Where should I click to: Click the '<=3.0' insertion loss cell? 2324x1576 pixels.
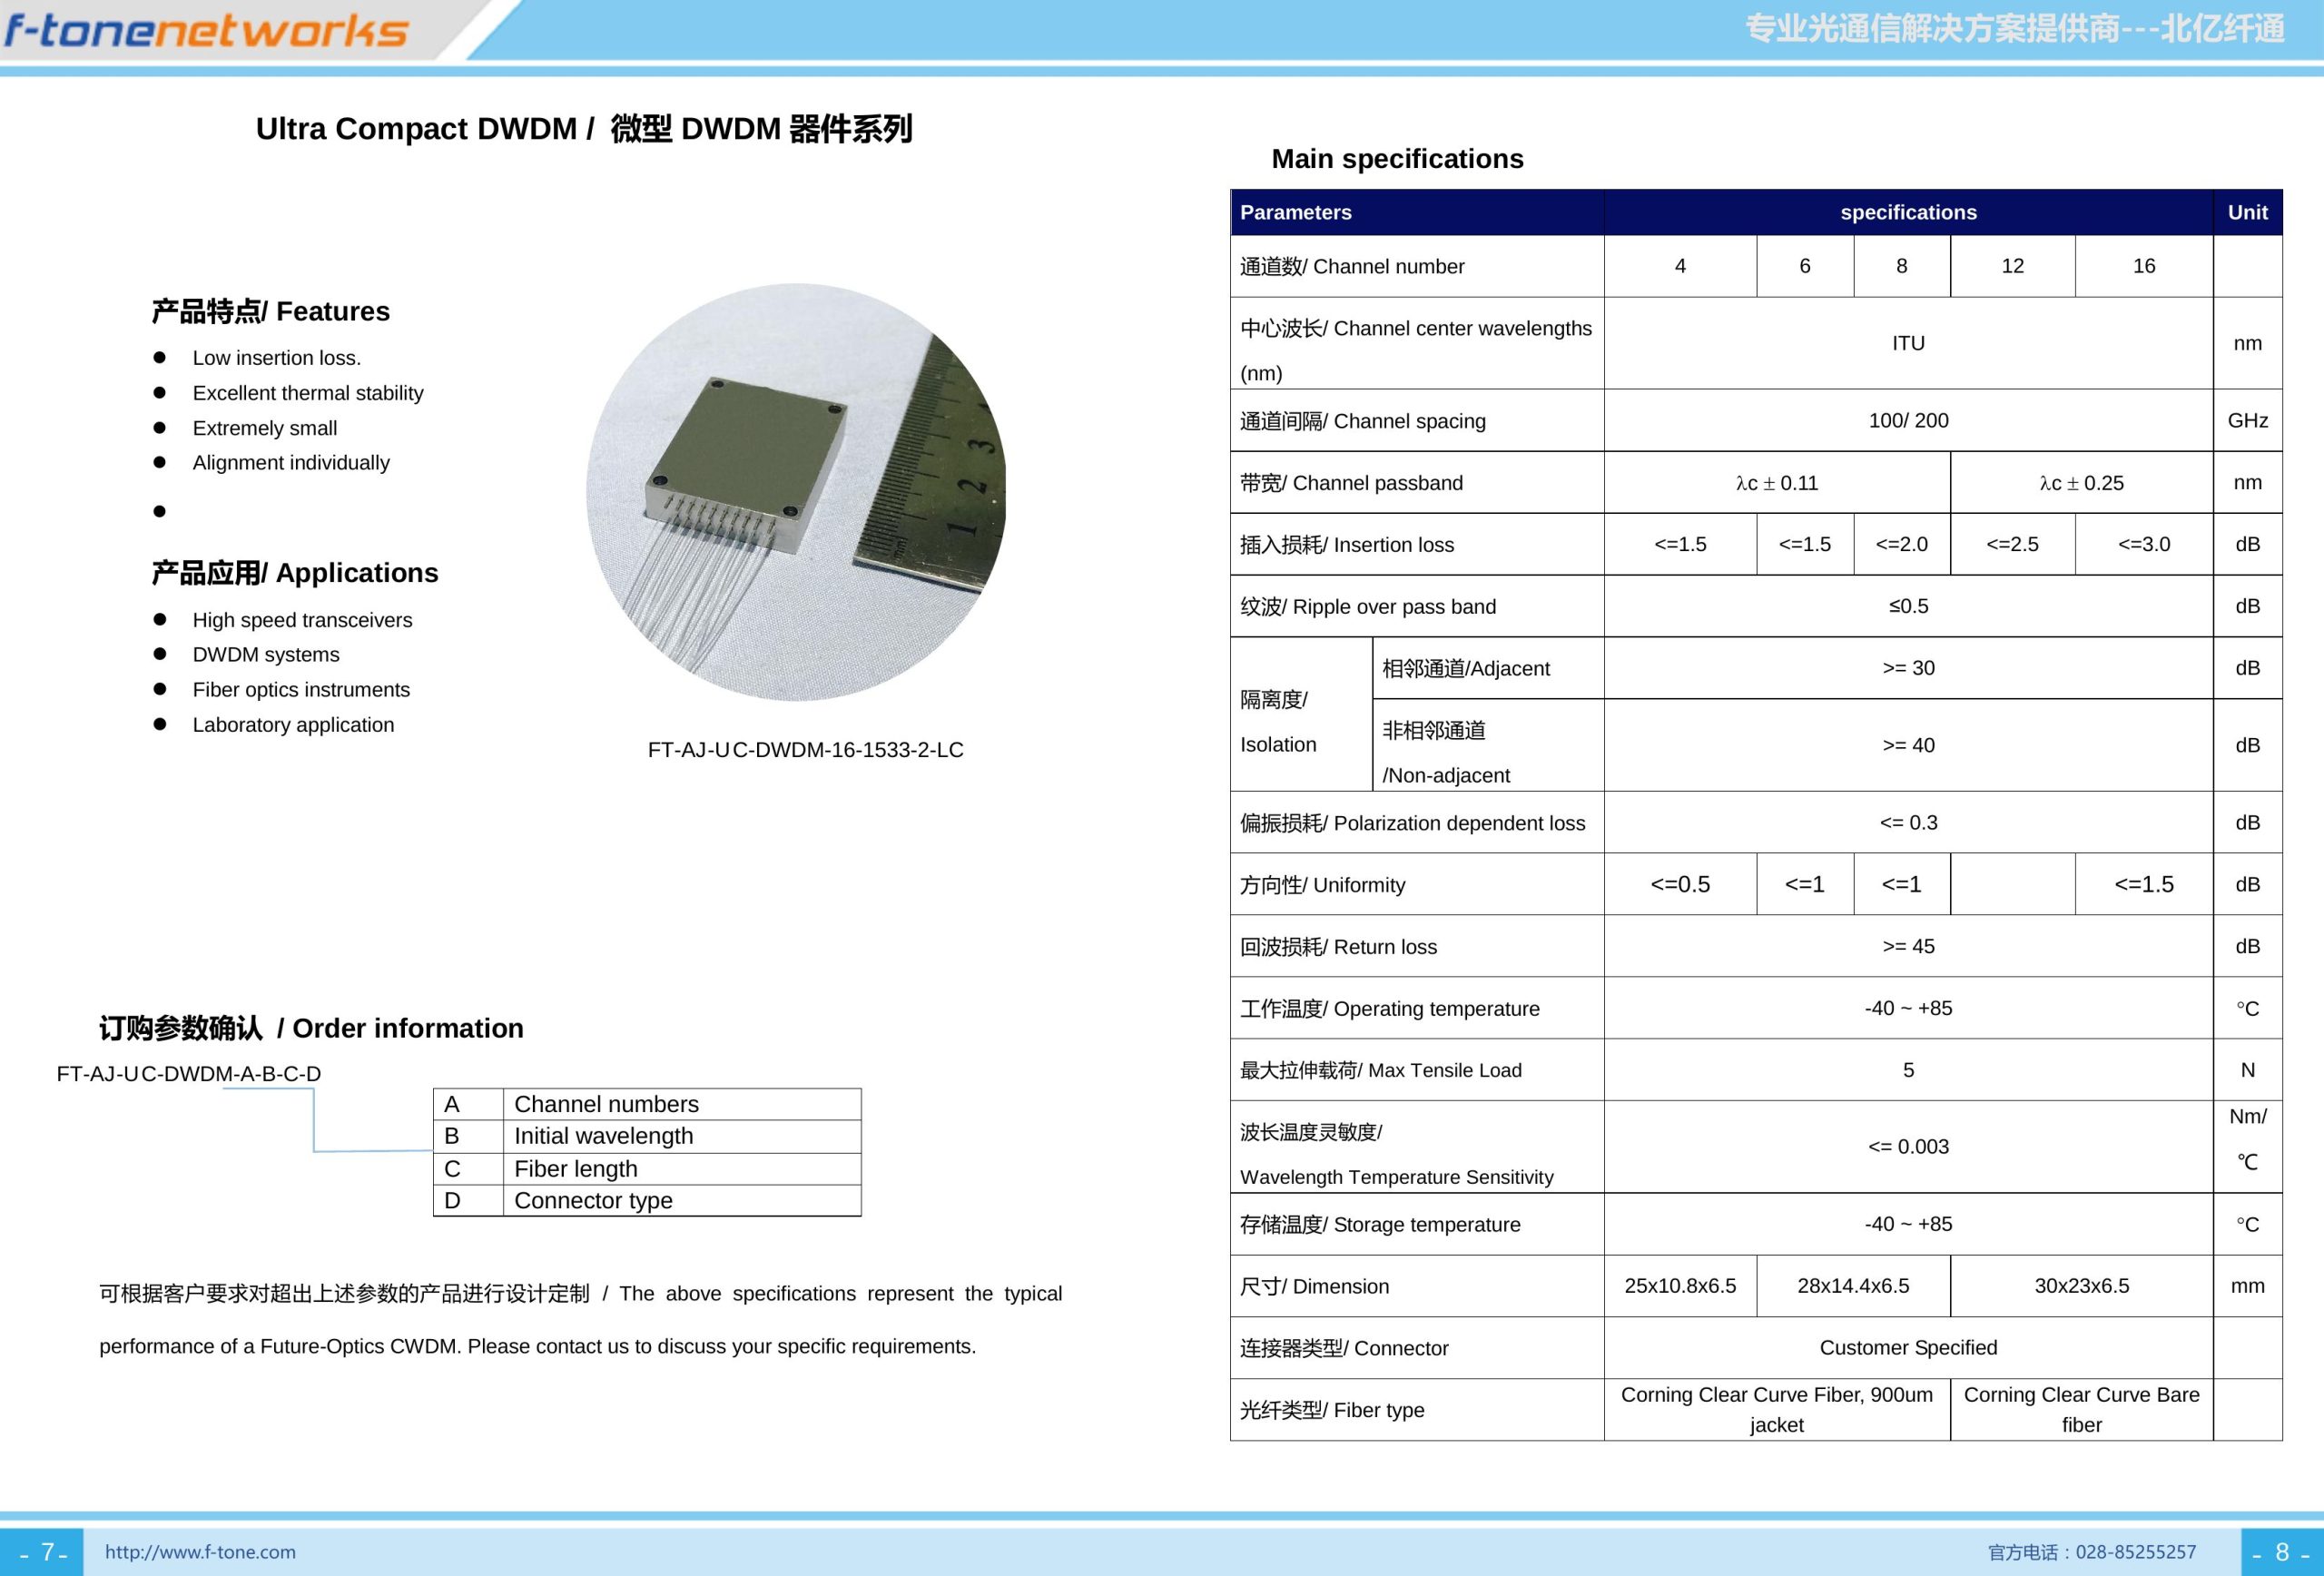coord(2144,544)
